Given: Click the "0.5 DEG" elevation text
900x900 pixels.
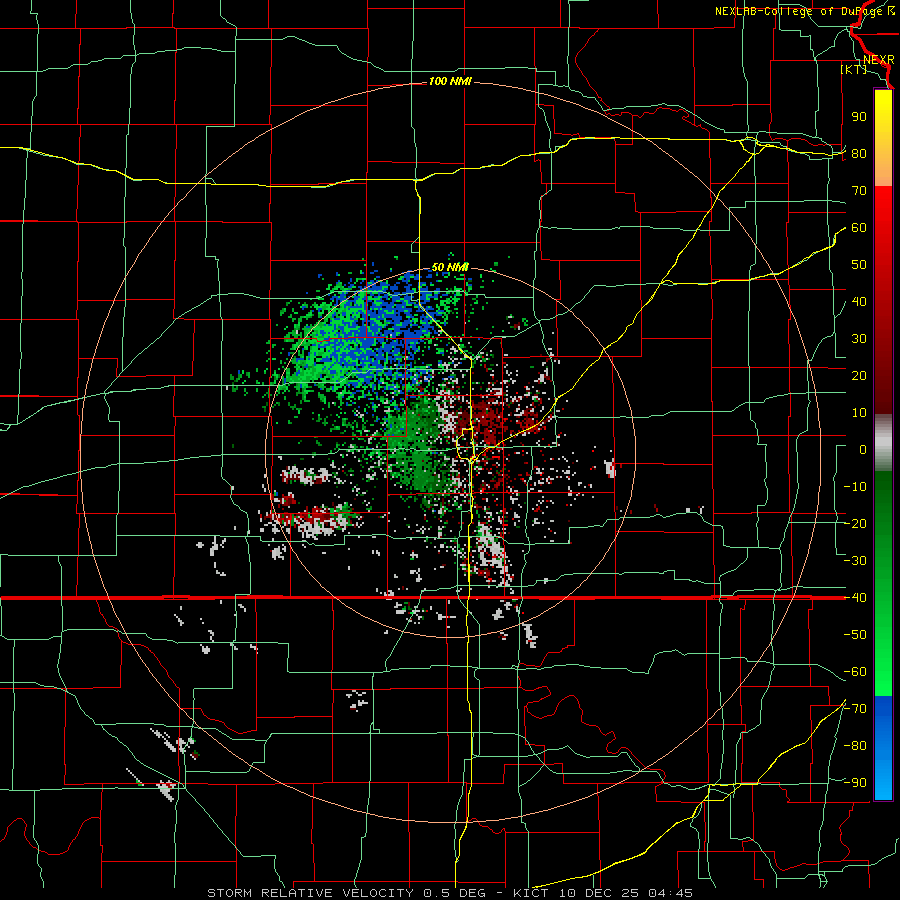Looking at the screenshot, I should pyautogui.click(x=455, y=893).
